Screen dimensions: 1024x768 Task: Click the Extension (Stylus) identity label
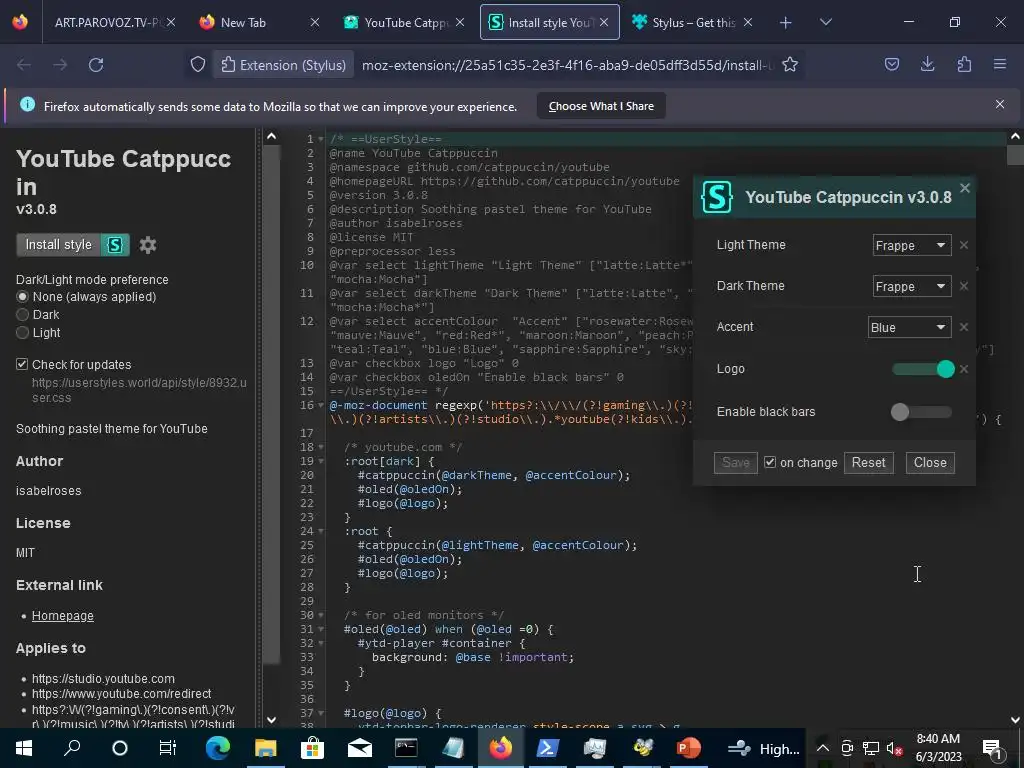[283, 65]
